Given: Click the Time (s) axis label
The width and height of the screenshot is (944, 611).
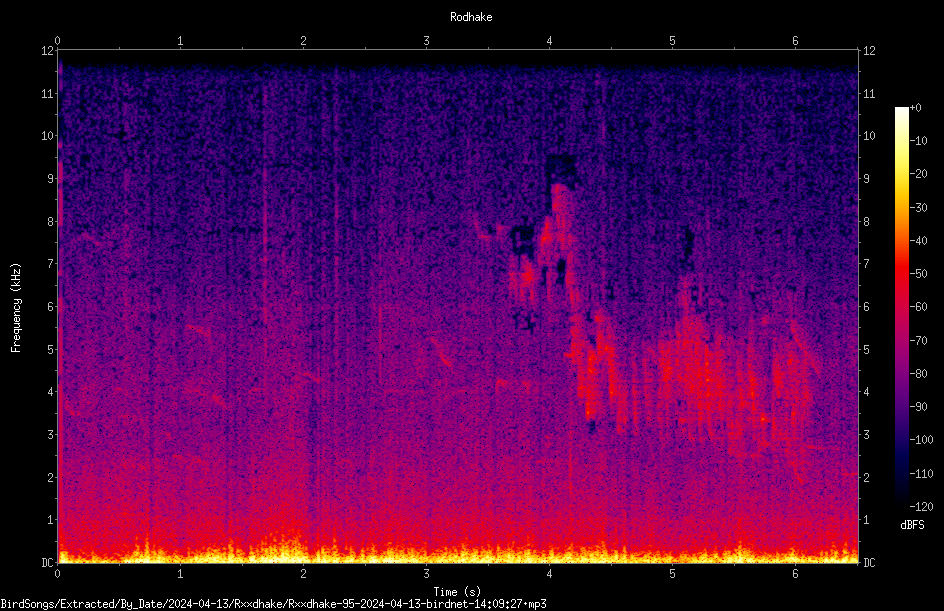Looking at the screenshot, I should (x=457, y=592).
